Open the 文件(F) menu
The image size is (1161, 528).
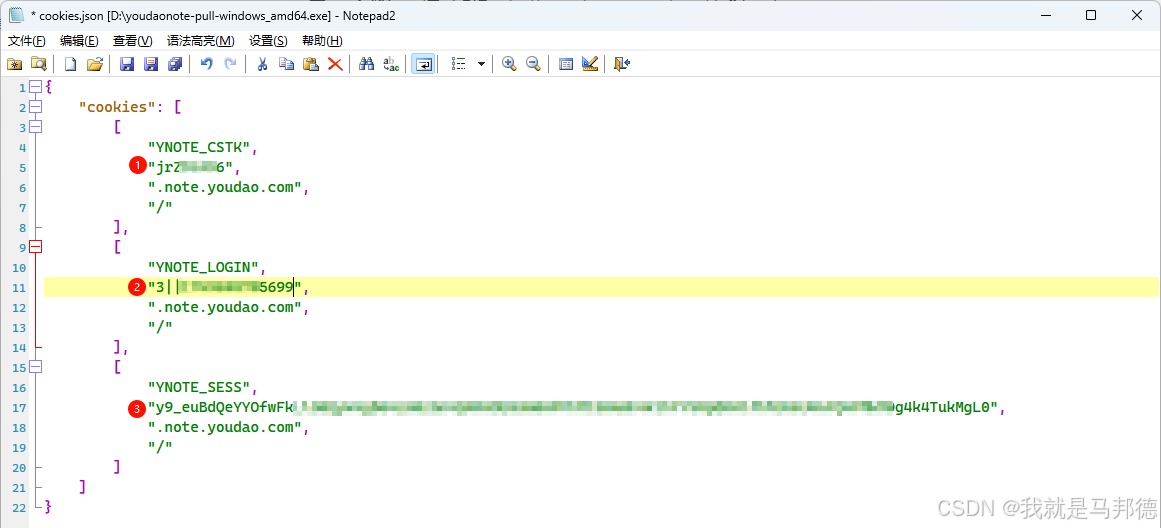point(27,41)
